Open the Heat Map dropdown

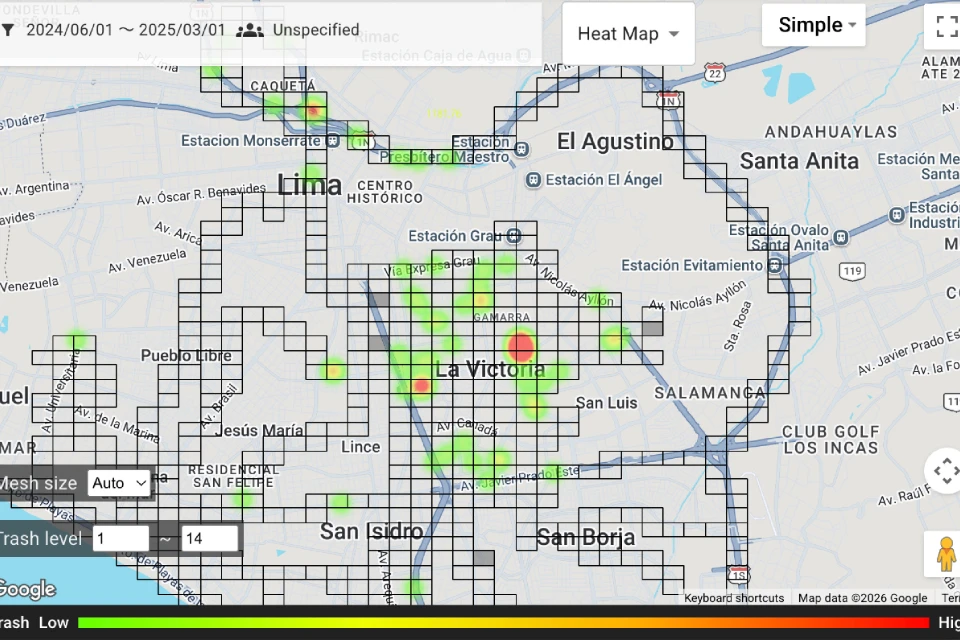click(x=628, y=33)
